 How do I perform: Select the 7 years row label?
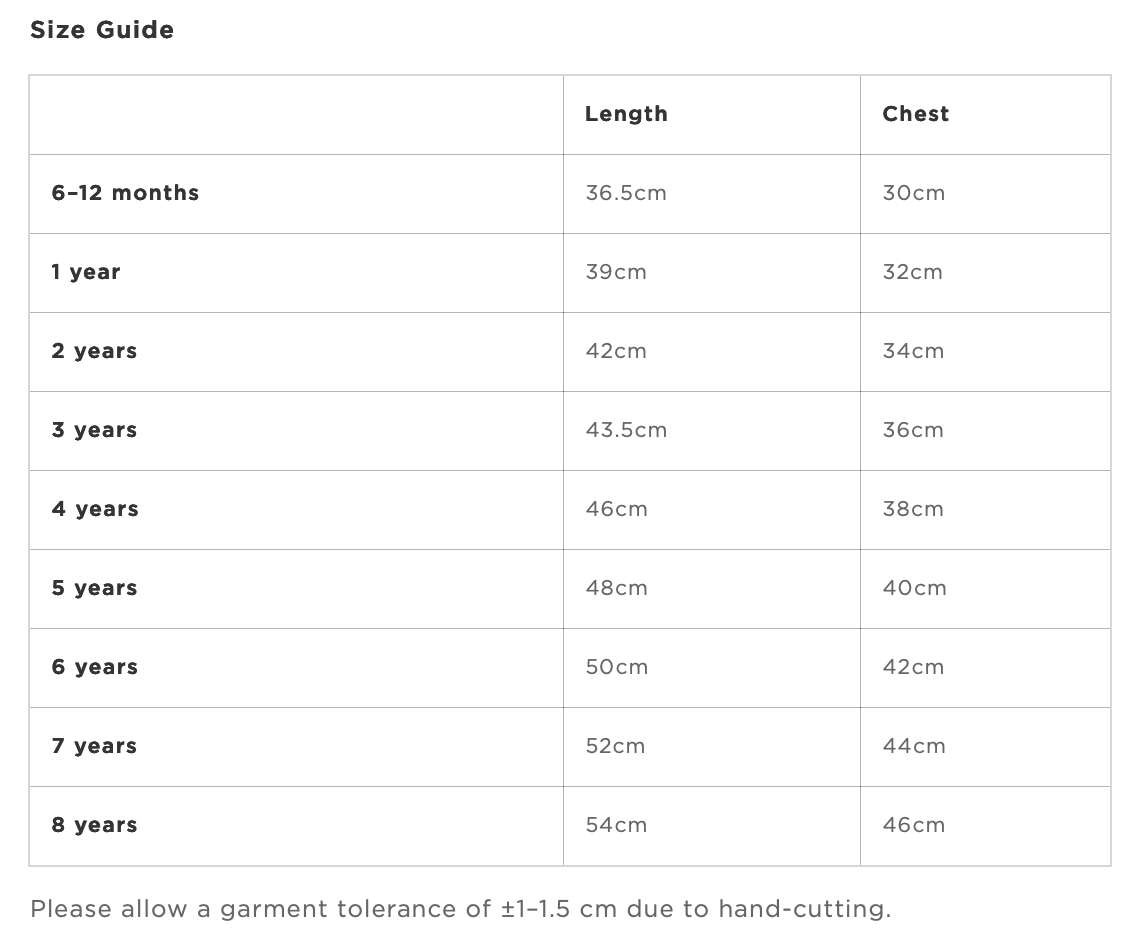click(x=94, y=746)
